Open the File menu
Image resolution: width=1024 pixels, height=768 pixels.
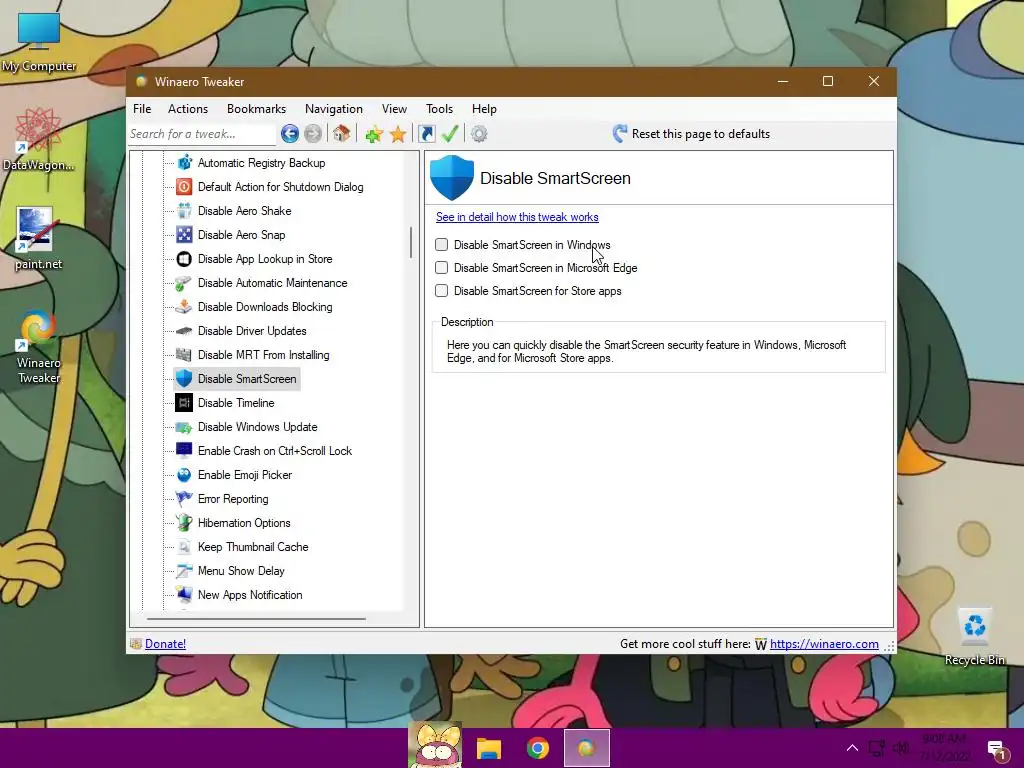[x=142, y=109]
